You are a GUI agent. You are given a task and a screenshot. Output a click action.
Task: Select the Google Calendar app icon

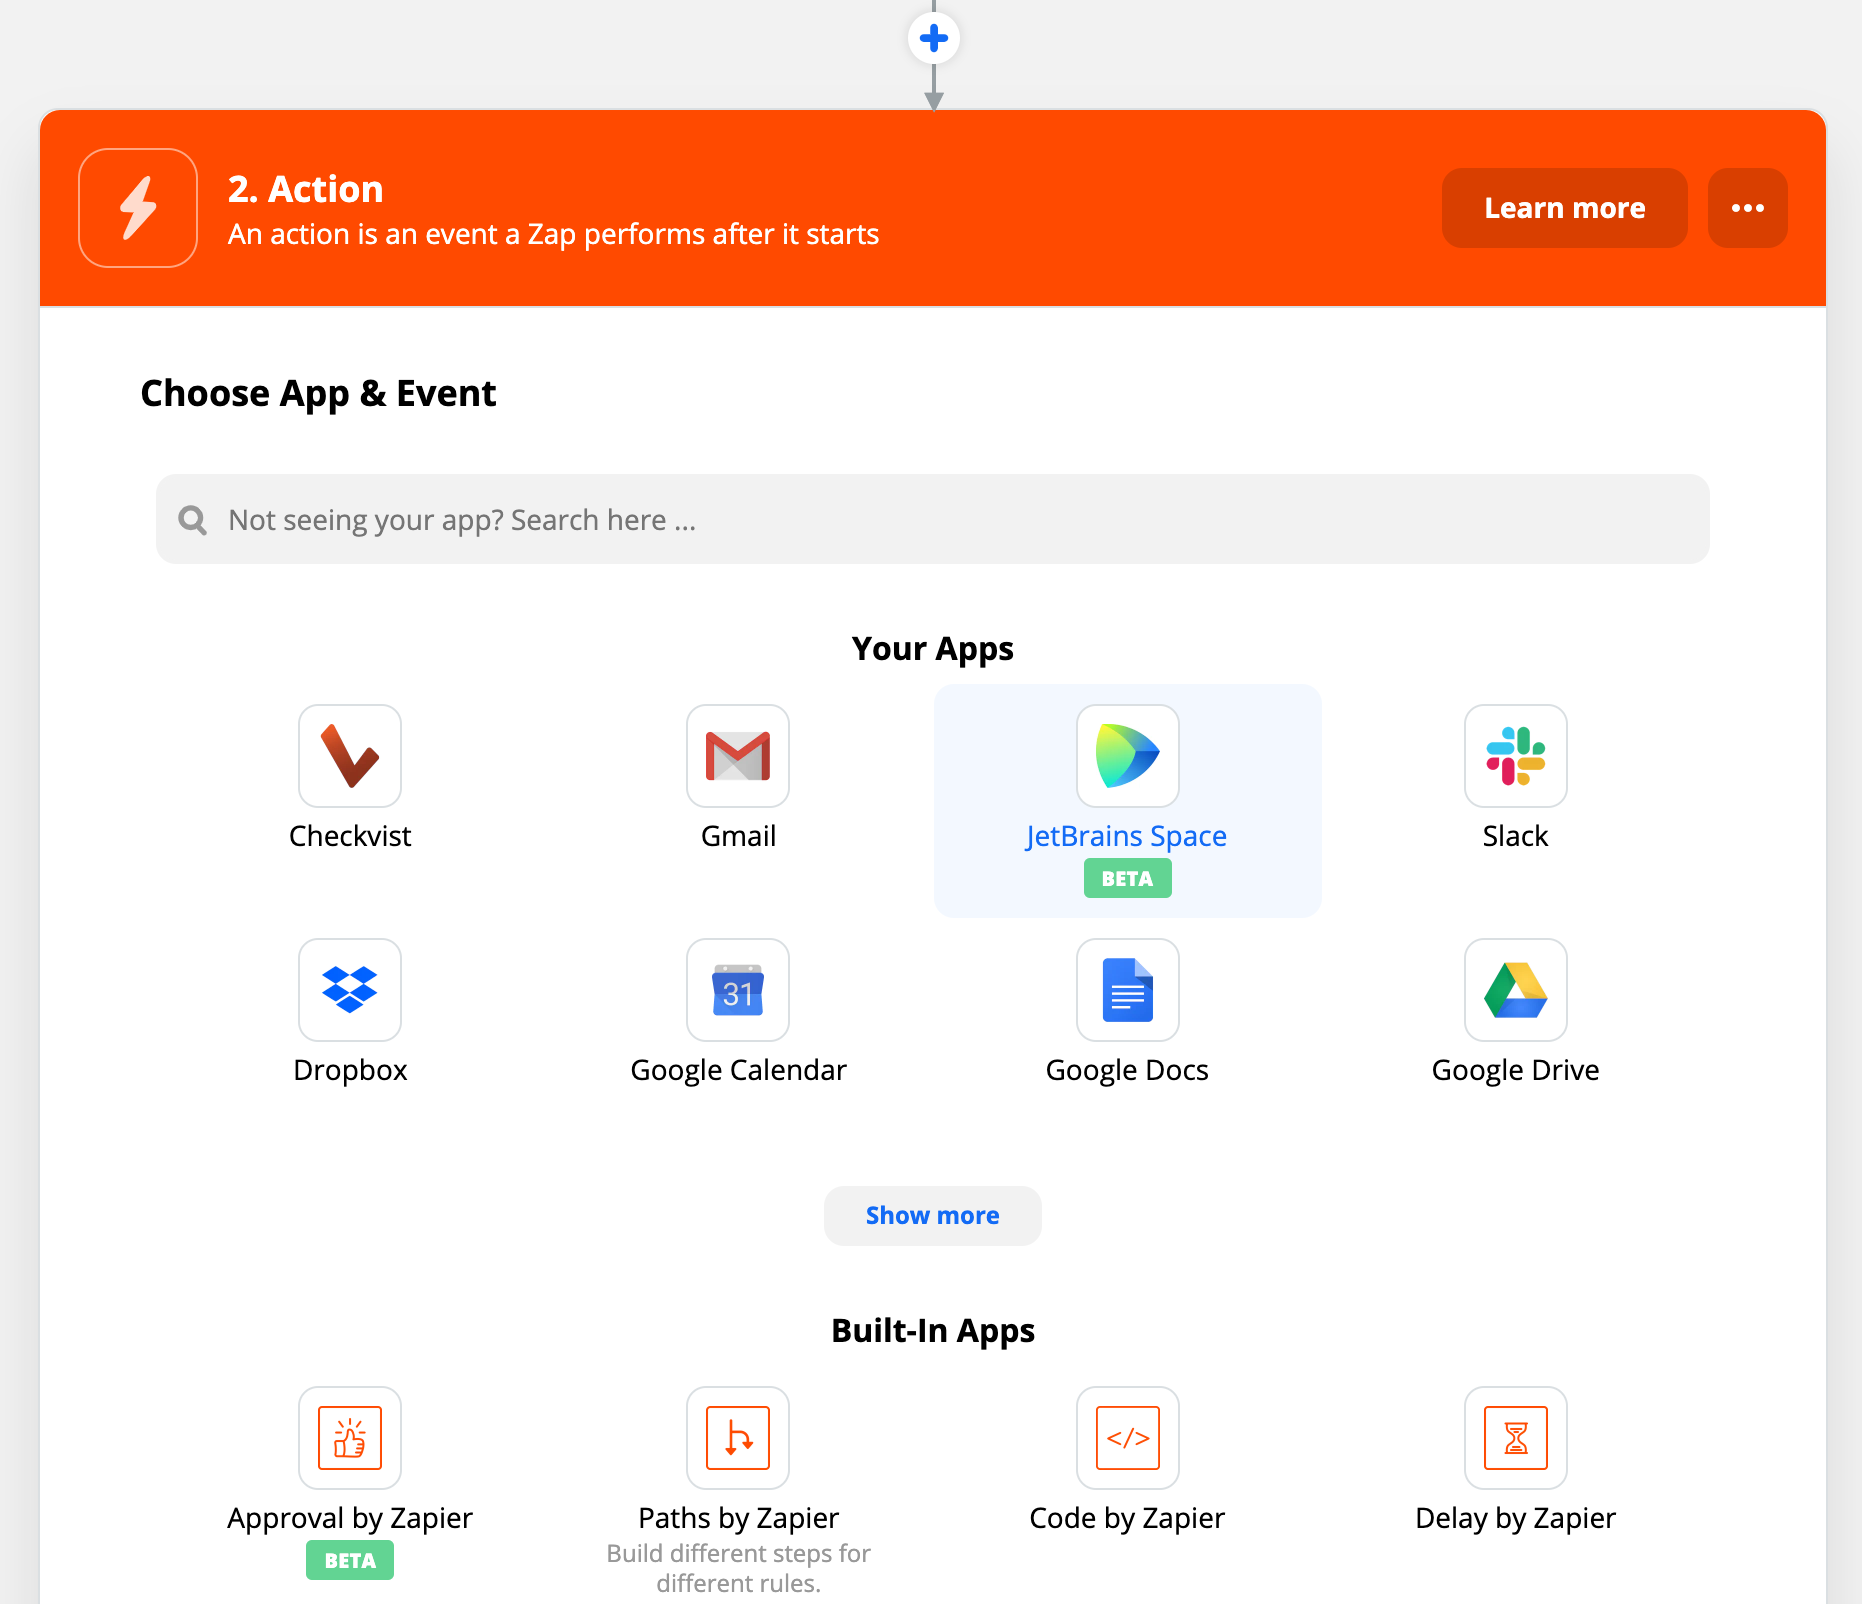738,990
